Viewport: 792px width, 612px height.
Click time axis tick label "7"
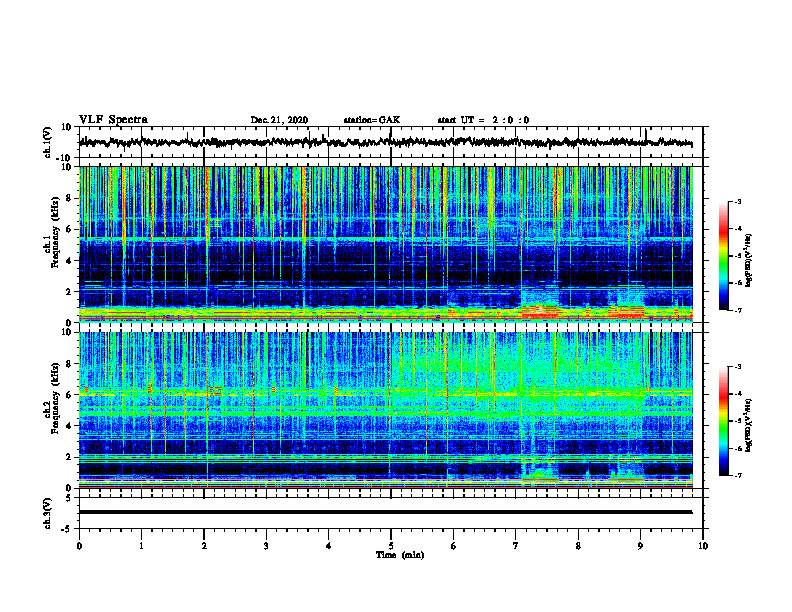516,546
